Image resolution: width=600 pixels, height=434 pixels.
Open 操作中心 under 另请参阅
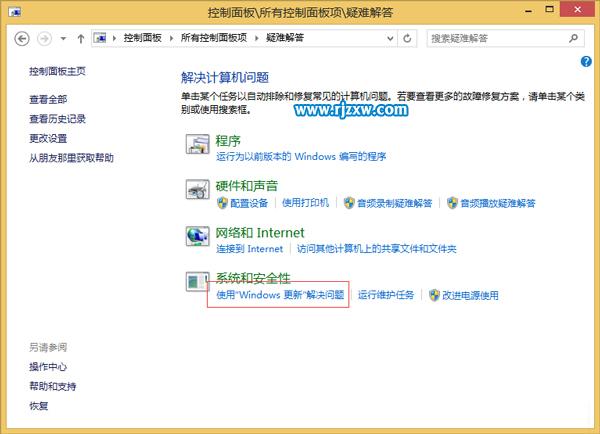click(x=48, y=367)
